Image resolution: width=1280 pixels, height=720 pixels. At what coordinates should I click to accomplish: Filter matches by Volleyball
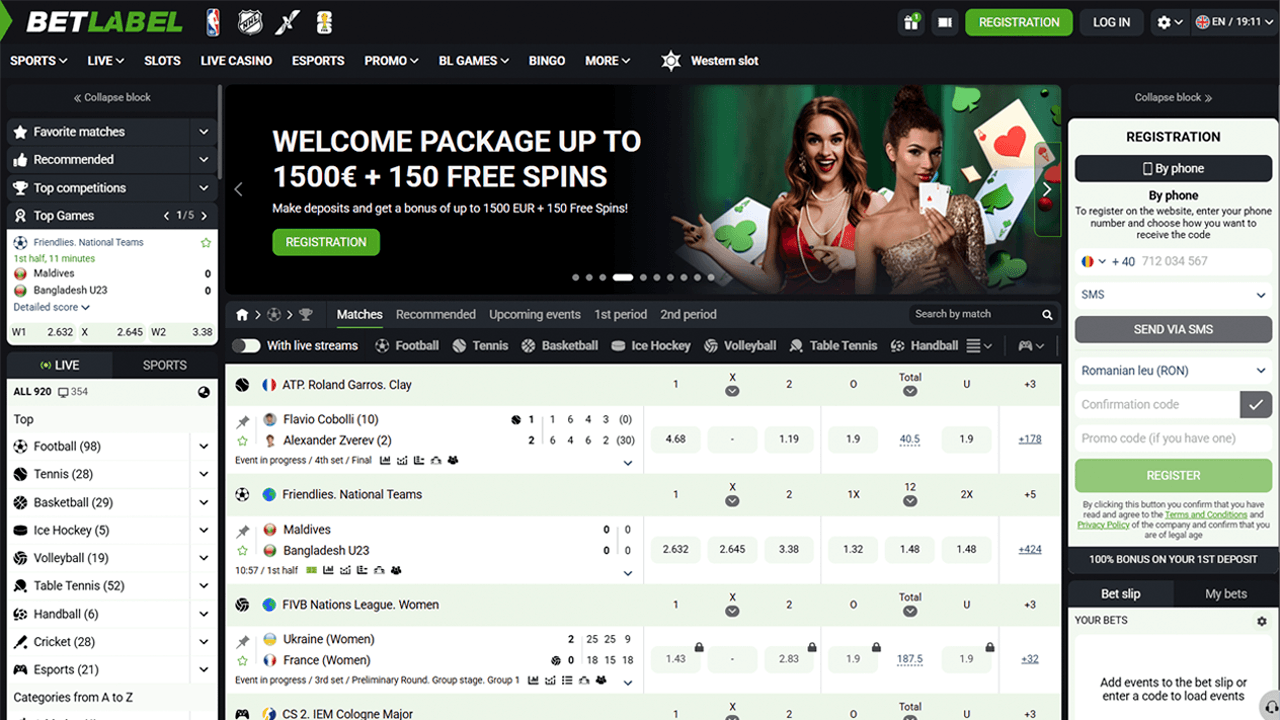click(x=740, y=346)
